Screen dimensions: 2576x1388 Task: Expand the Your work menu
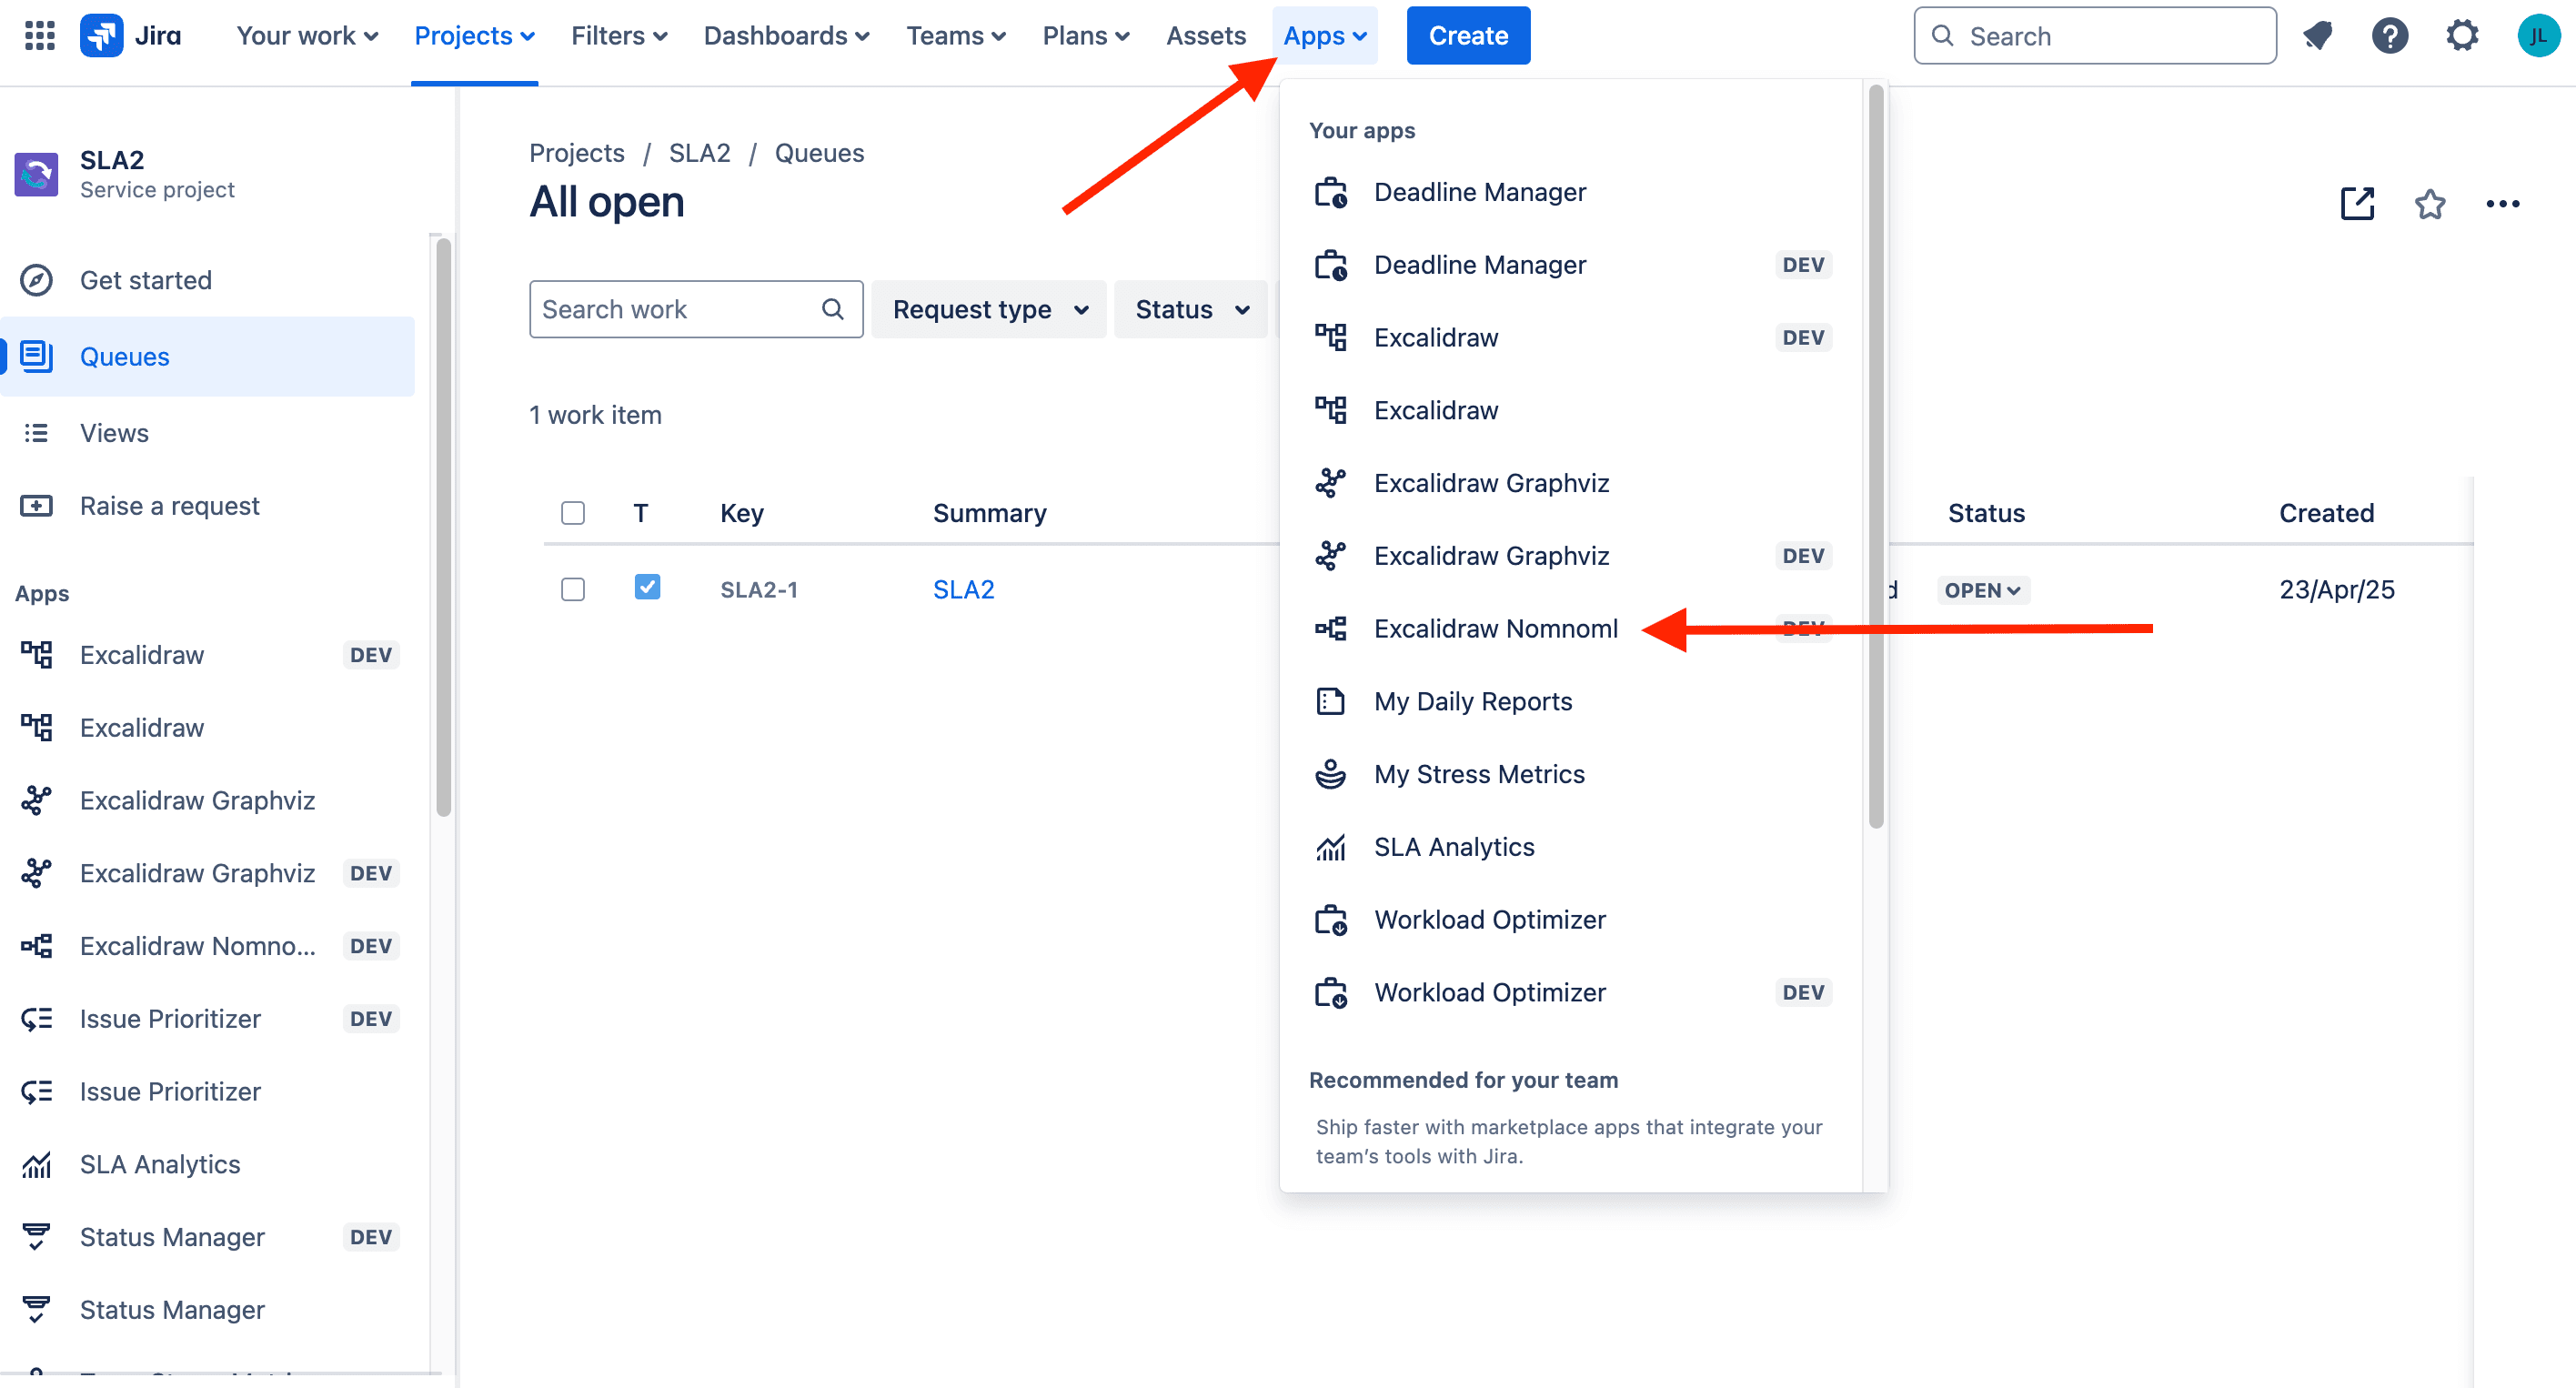click(x=307, y=36)
